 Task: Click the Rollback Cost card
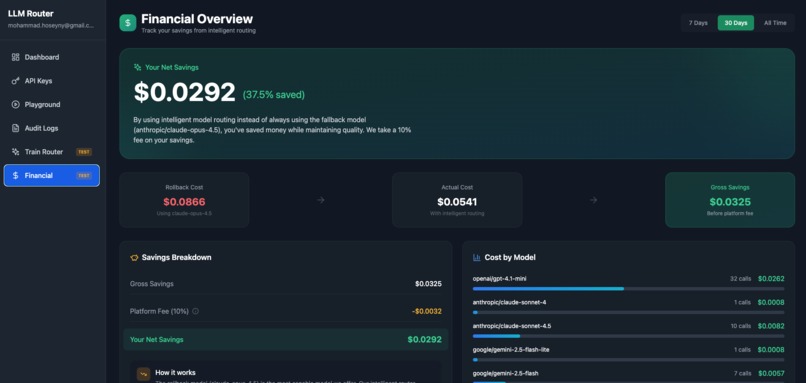click(184, 200)
